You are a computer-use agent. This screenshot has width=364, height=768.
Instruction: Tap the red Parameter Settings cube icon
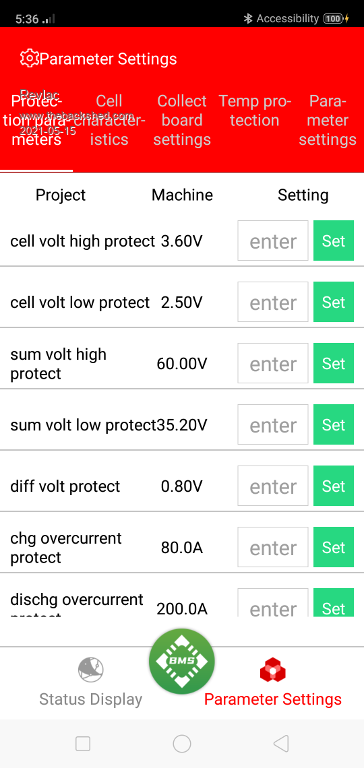(x=273, y=670)
